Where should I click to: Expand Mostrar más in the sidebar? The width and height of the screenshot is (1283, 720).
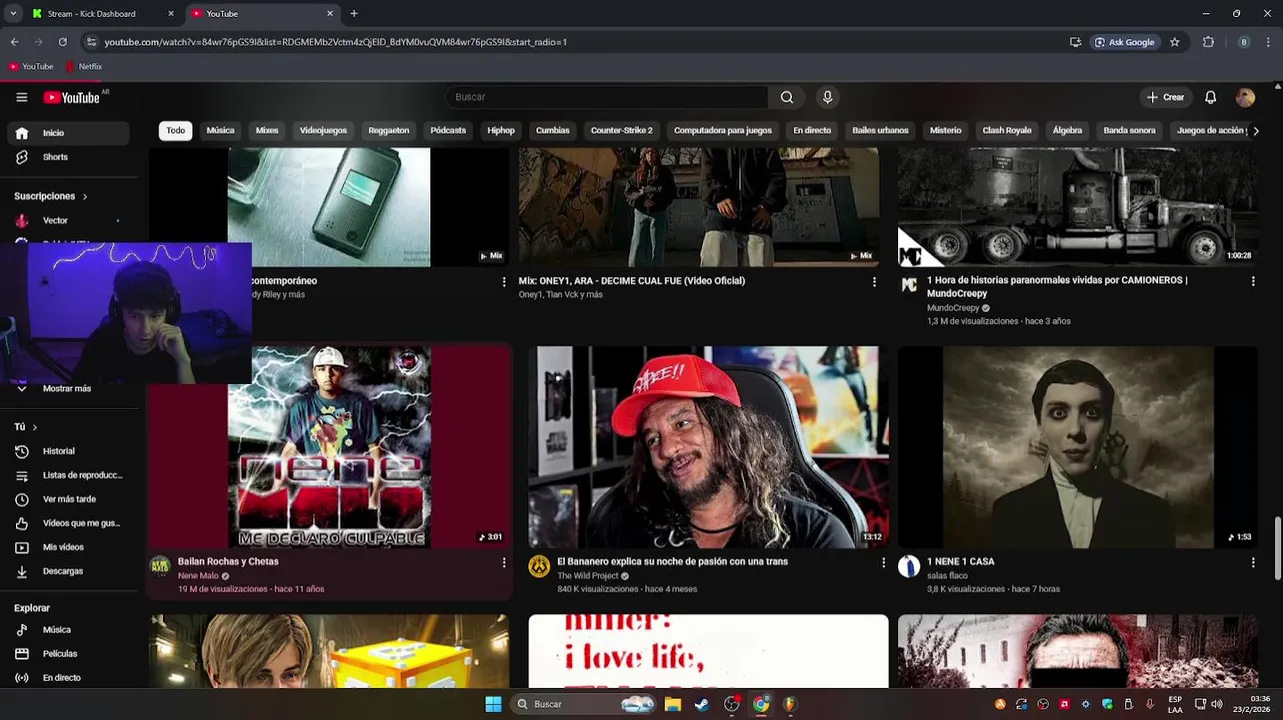(x=68, y=388)
